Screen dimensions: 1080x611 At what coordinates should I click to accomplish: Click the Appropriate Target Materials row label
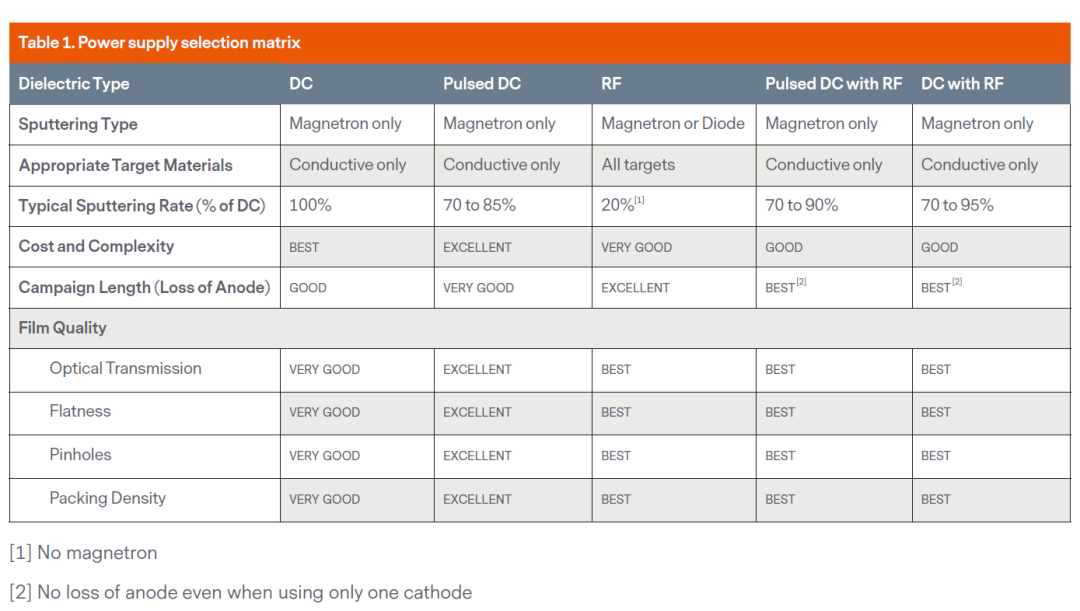pyautogui.click(x=126, y=165)
